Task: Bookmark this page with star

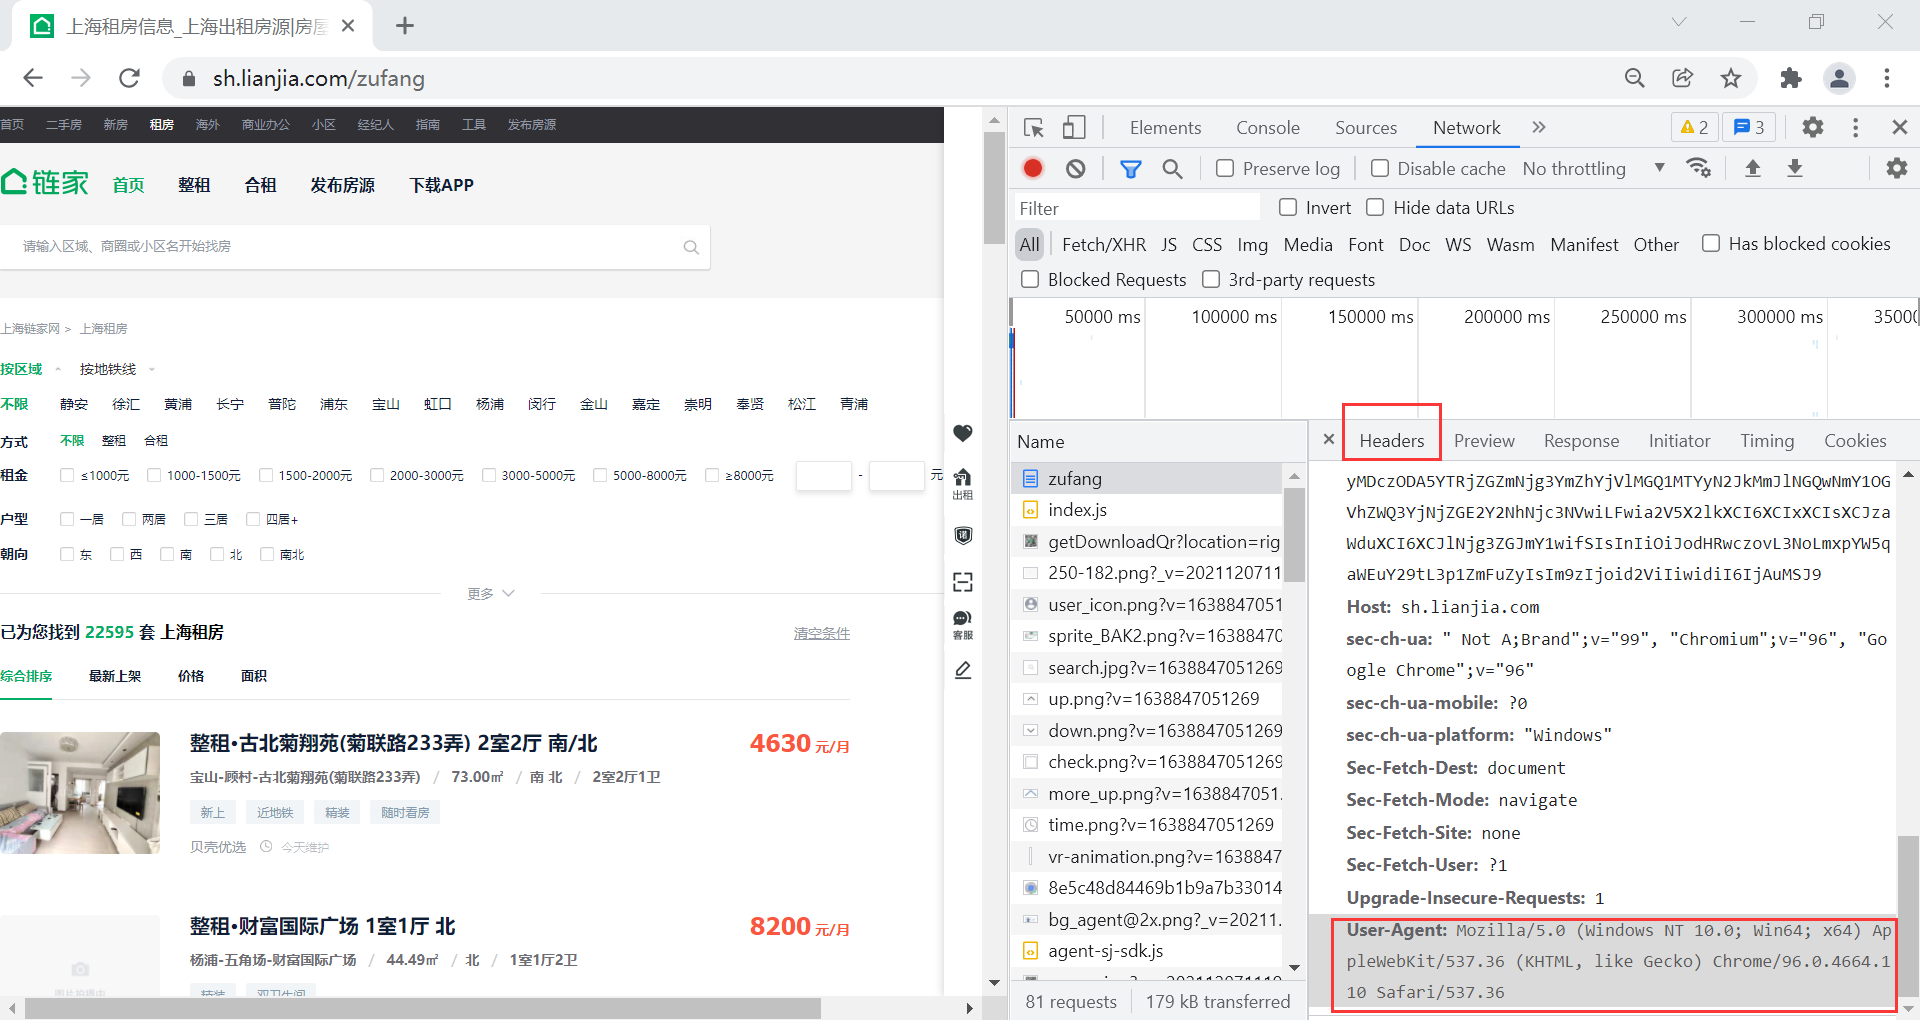Action: (x=1731, y=78)
